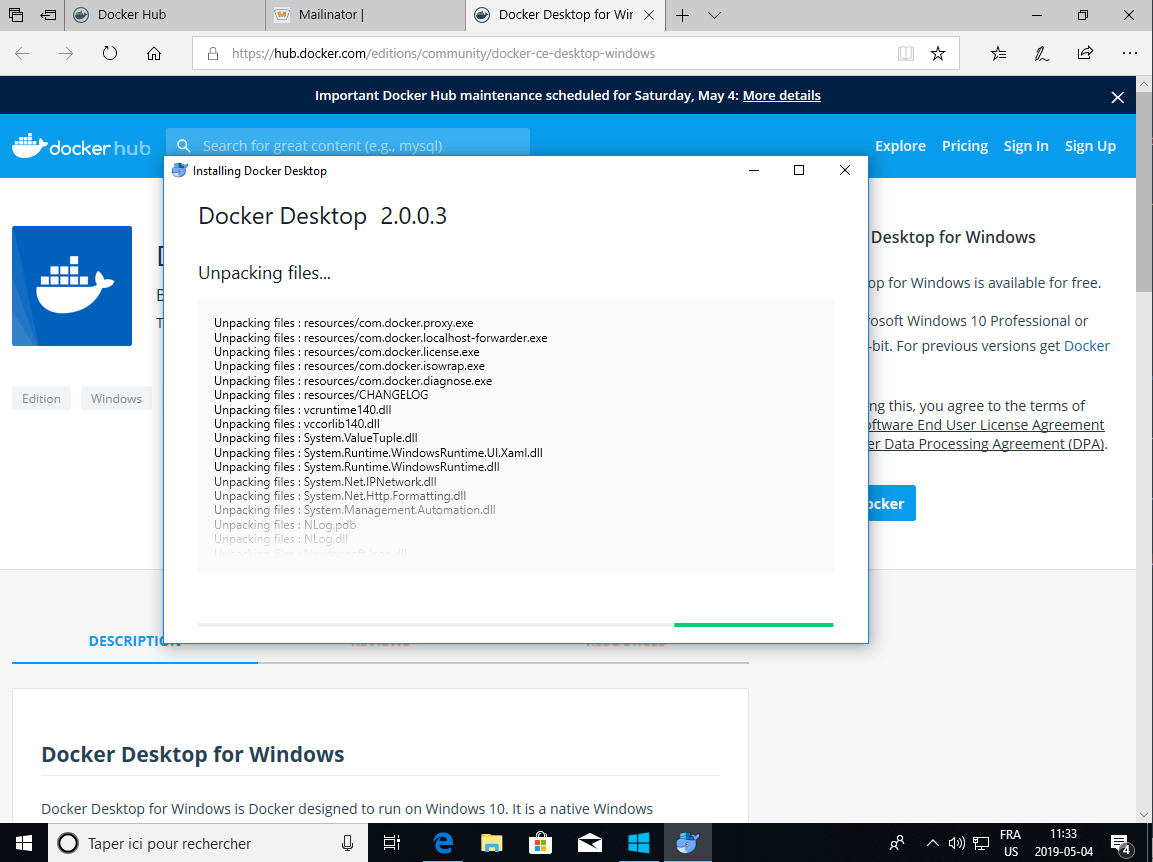Open the Explore menu item

click(900, 146)
